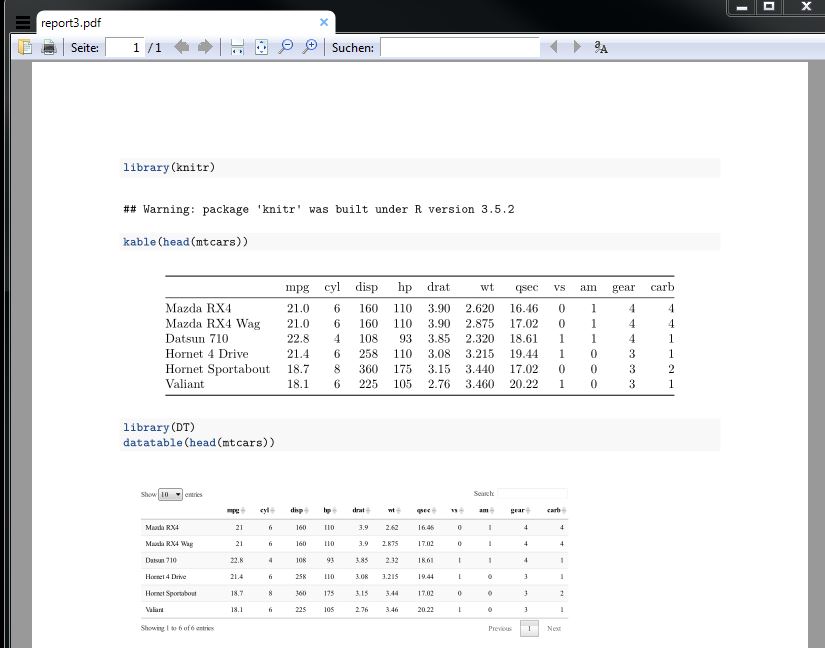Sort datatable by cyl column header

(x=265, y=510)
